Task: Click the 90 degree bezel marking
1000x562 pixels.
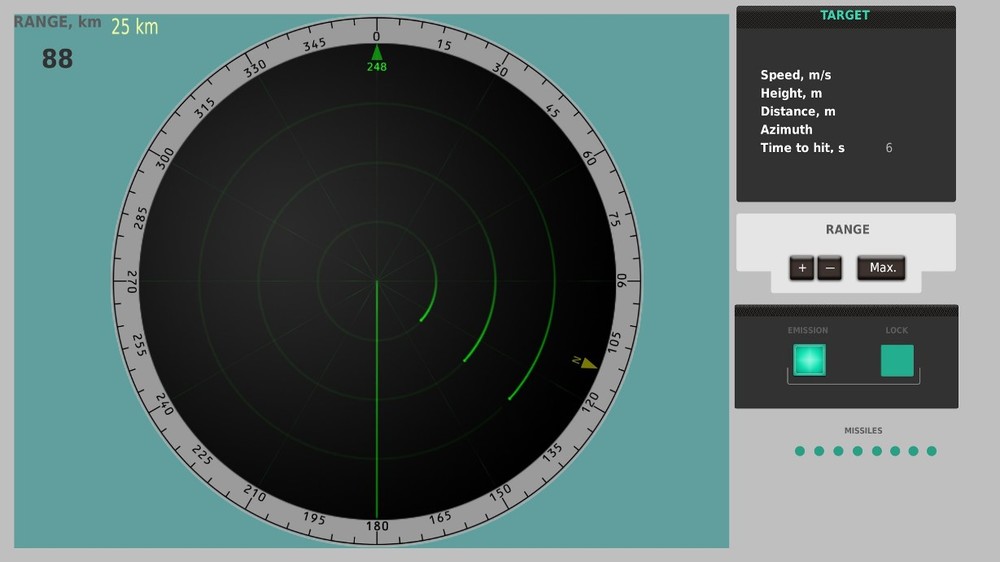Action: 621,280
